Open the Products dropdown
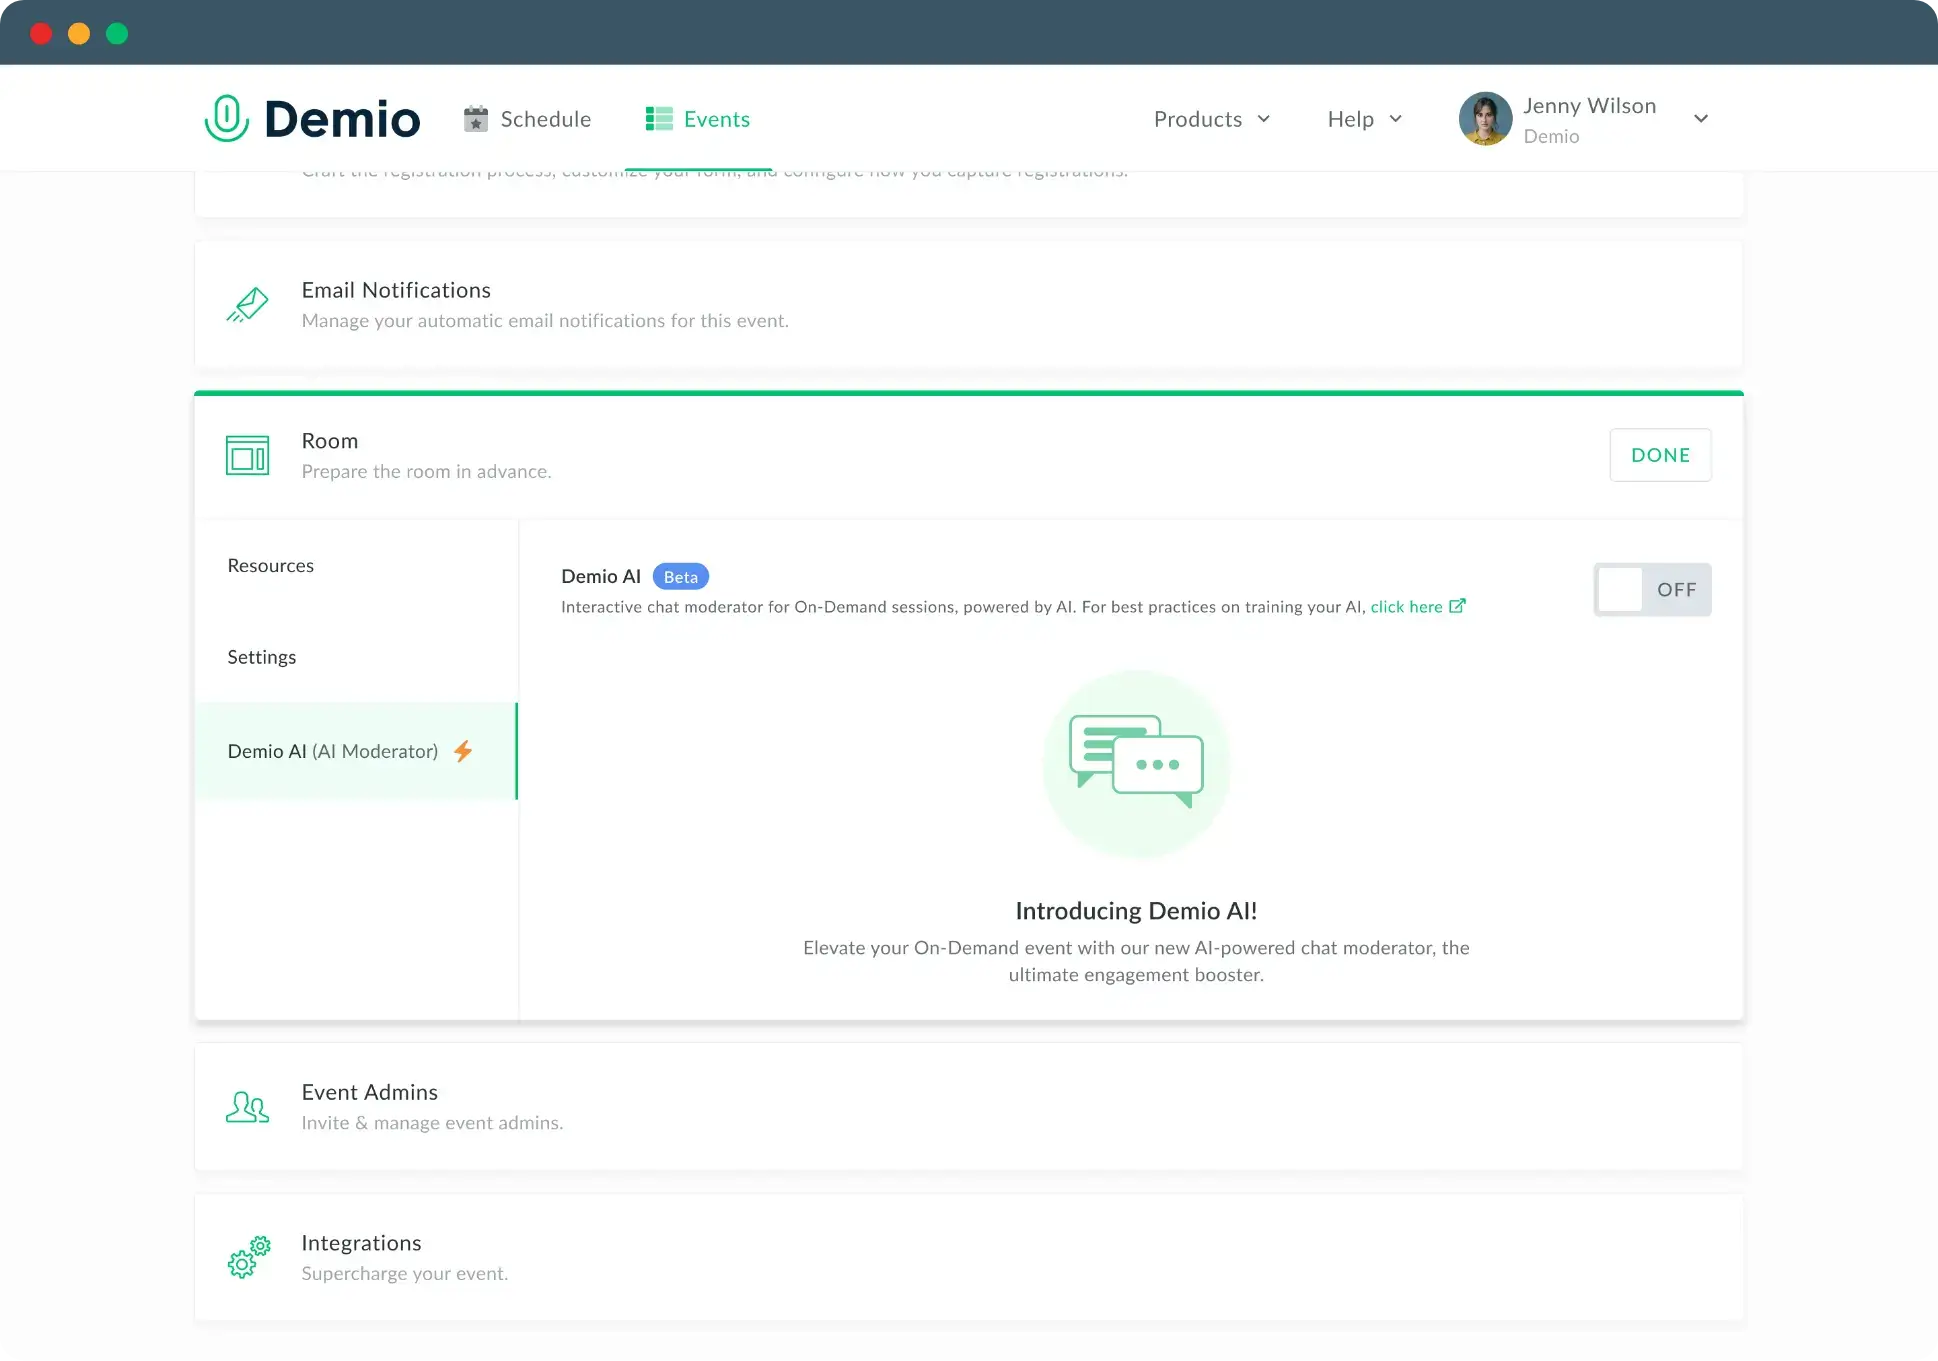 1212,118
